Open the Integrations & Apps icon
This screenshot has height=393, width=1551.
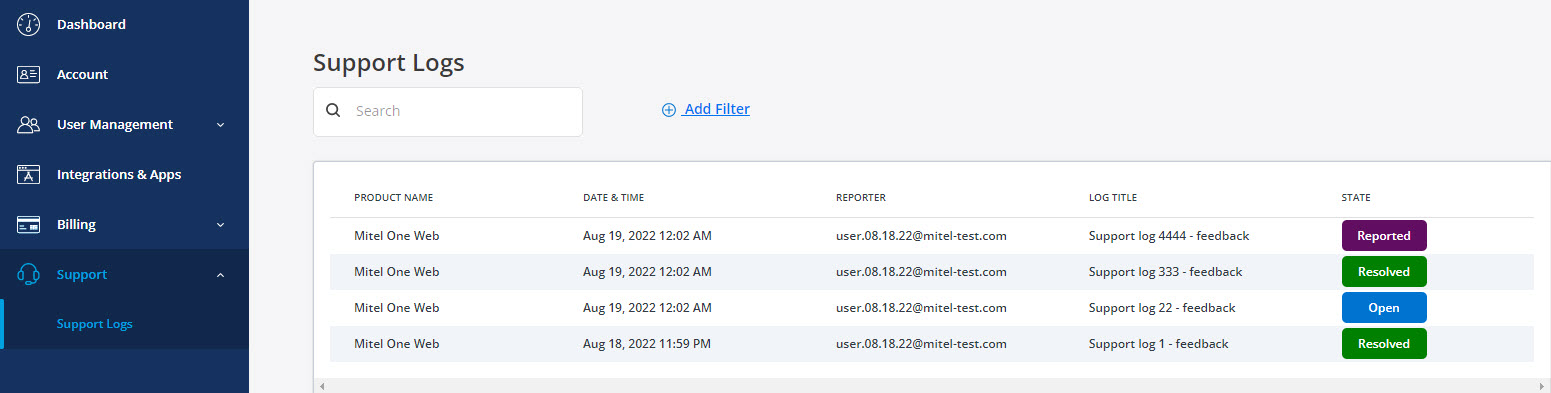click(28, 174)
